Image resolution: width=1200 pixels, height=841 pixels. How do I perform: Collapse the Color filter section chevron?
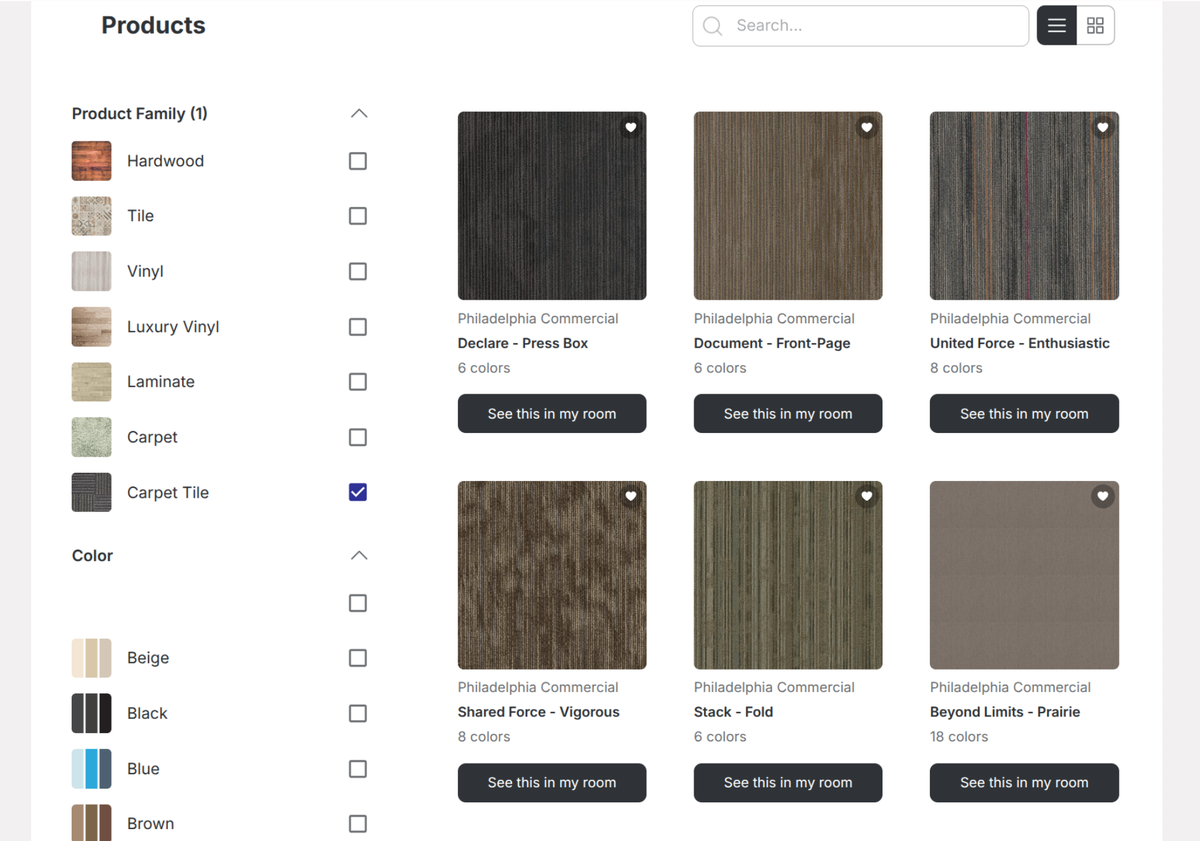[x=359, y=556]
